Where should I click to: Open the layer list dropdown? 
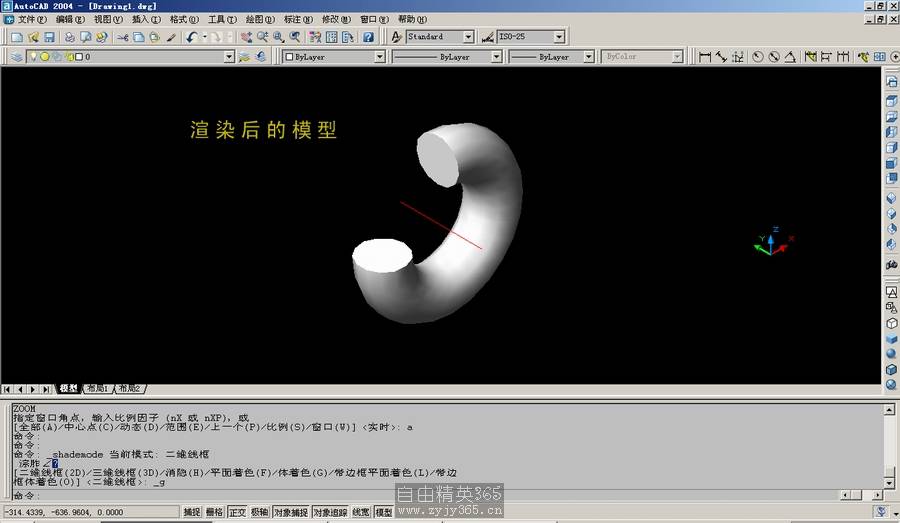pyautogui.click(x=229, y=56)
